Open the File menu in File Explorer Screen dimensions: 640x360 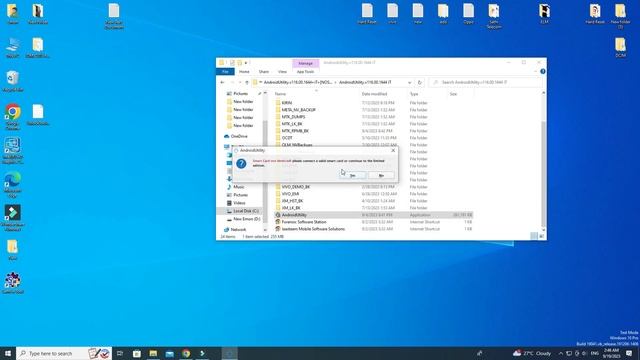tap(225, 71)
